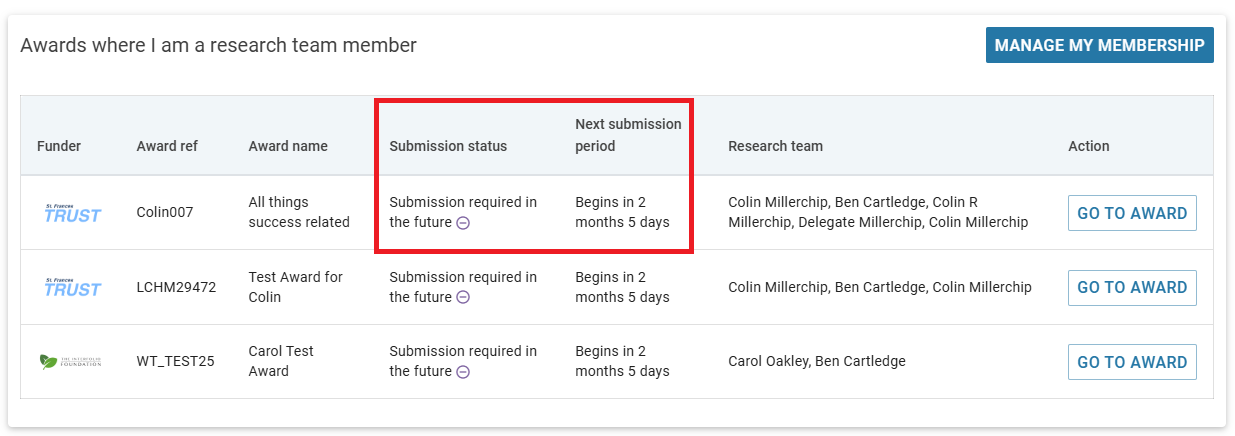Go to award Carol Test Award
The width and height of the screenshot is (1235, 436).
tap(1132, 362)
